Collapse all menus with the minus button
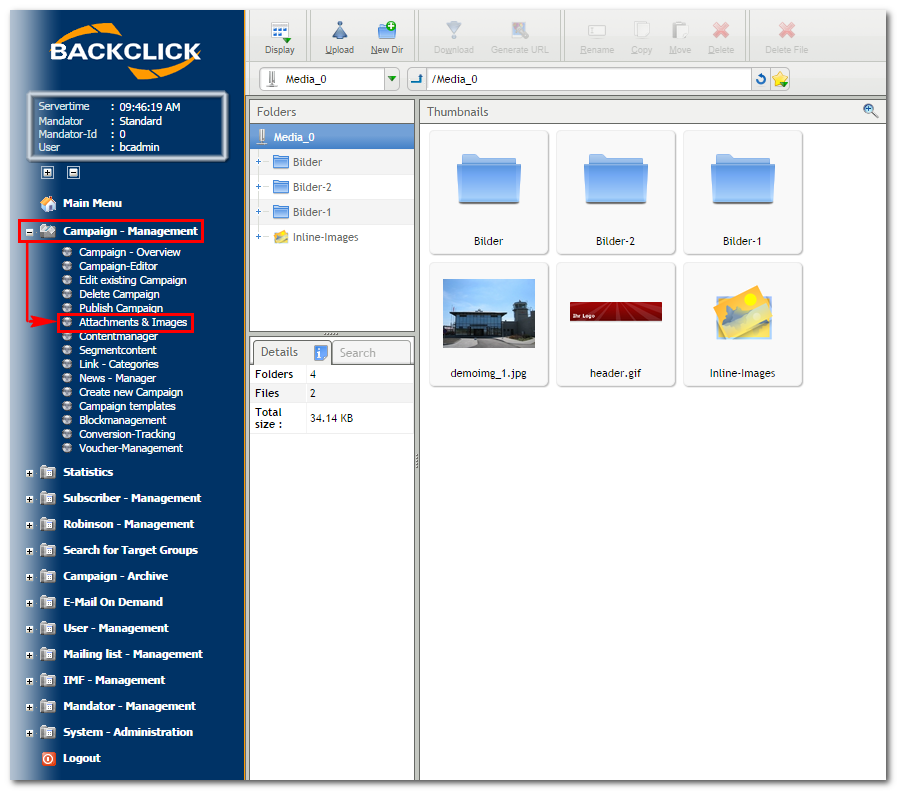Image resolution: width=897 pixels, height=791 pixels. coord(73,172)
